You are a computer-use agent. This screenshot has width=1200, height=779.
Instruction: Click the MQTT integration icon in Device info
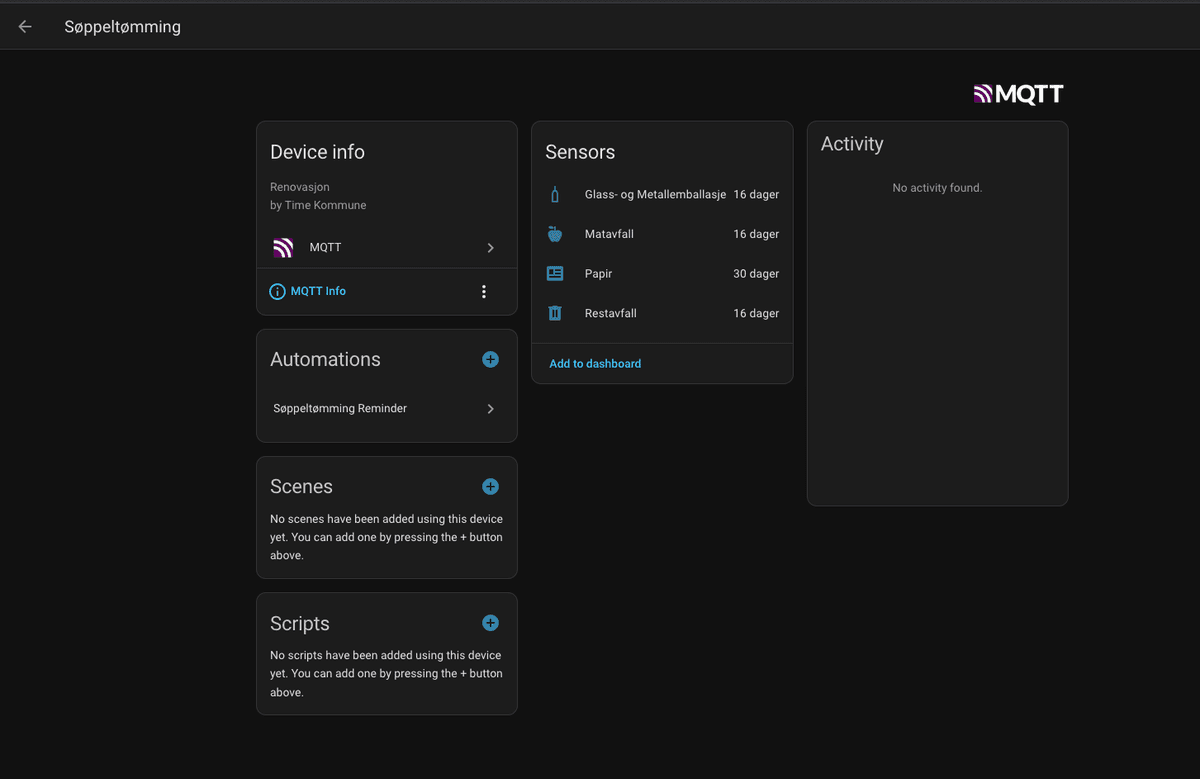[283, 248]
